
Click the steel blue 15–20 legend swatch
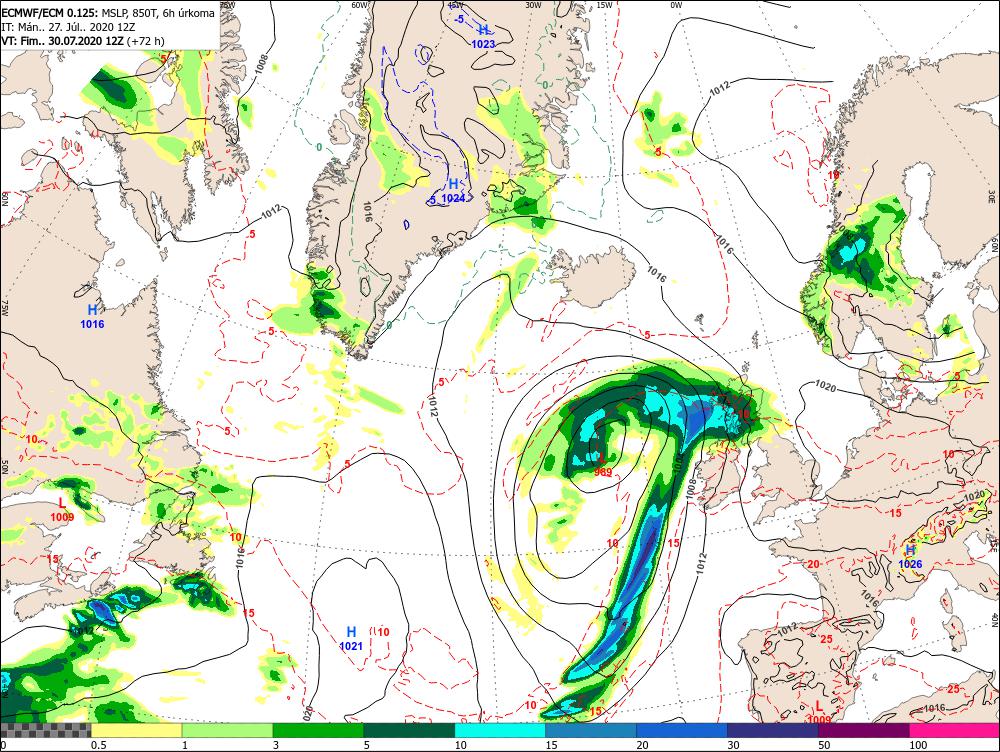[591, 730]
